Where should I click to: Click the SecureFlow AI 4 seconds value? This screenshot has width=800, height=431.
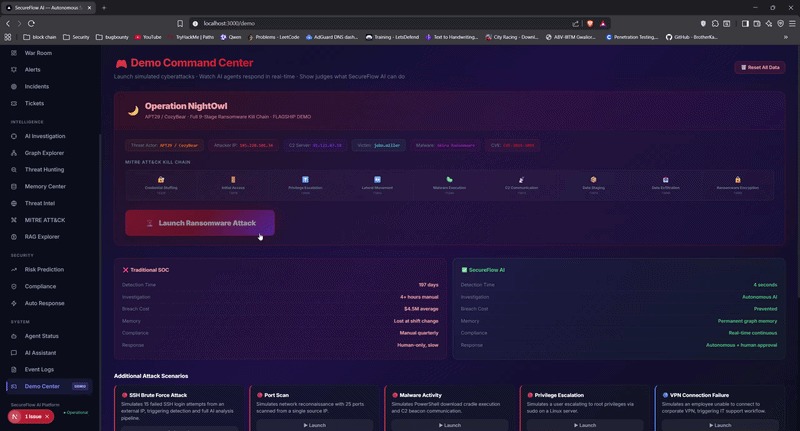click(765, 285)
